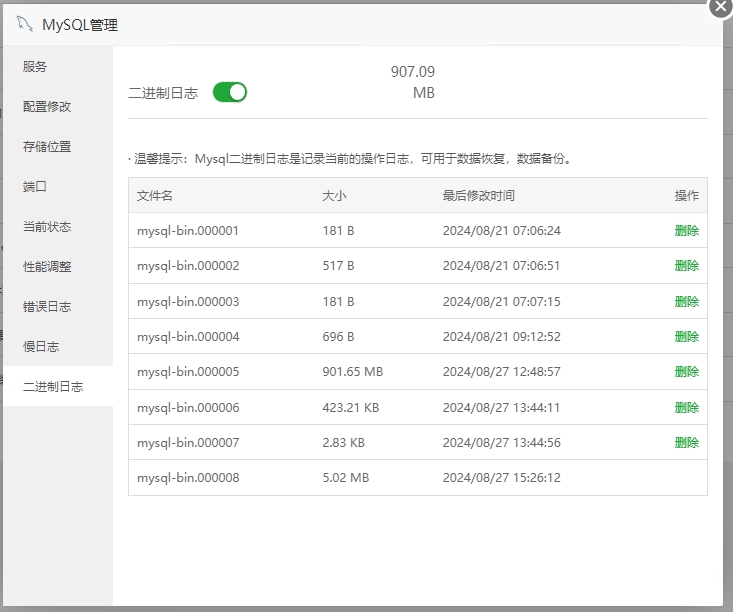
Task: Click timestamp 2024/08/21 07:07:15
Action: pos(502,302)
